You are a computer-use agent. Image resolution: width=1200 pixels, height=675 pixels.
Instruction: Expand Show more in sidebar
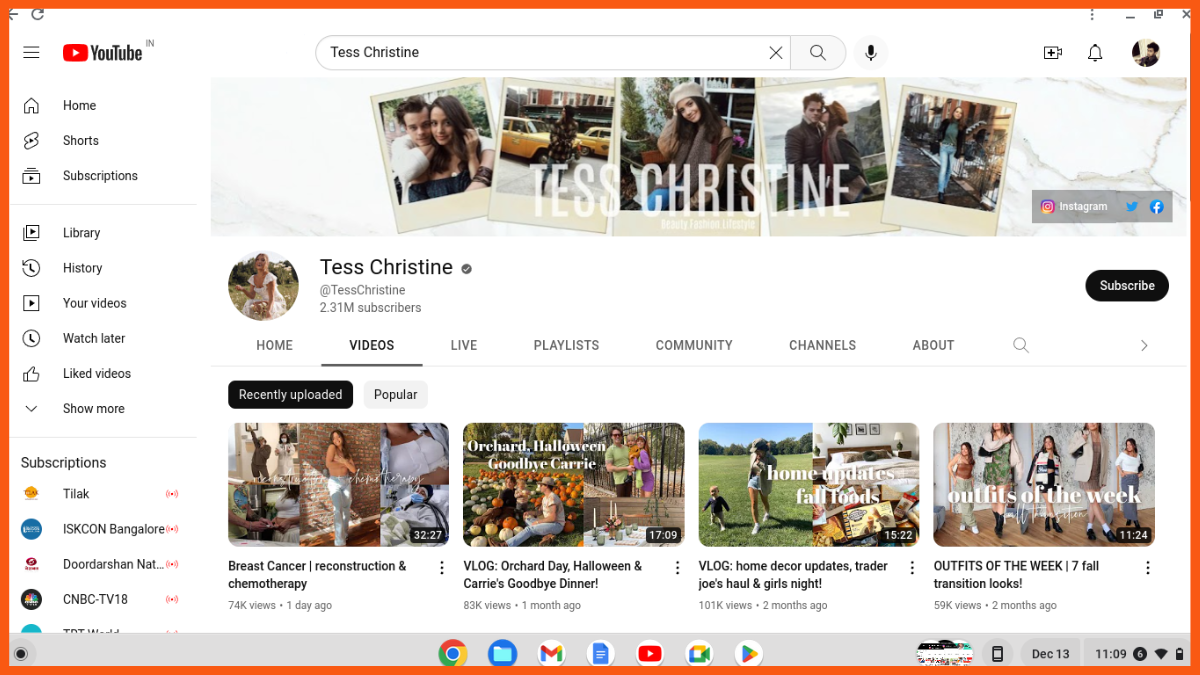point(93,409)
